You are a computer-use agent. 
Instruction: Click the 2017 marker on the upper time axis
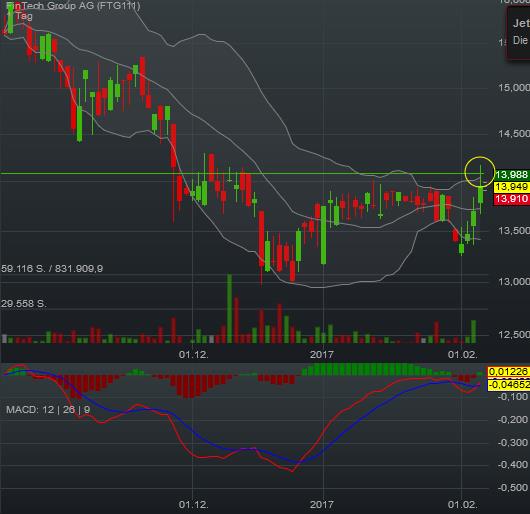(321, 354)
